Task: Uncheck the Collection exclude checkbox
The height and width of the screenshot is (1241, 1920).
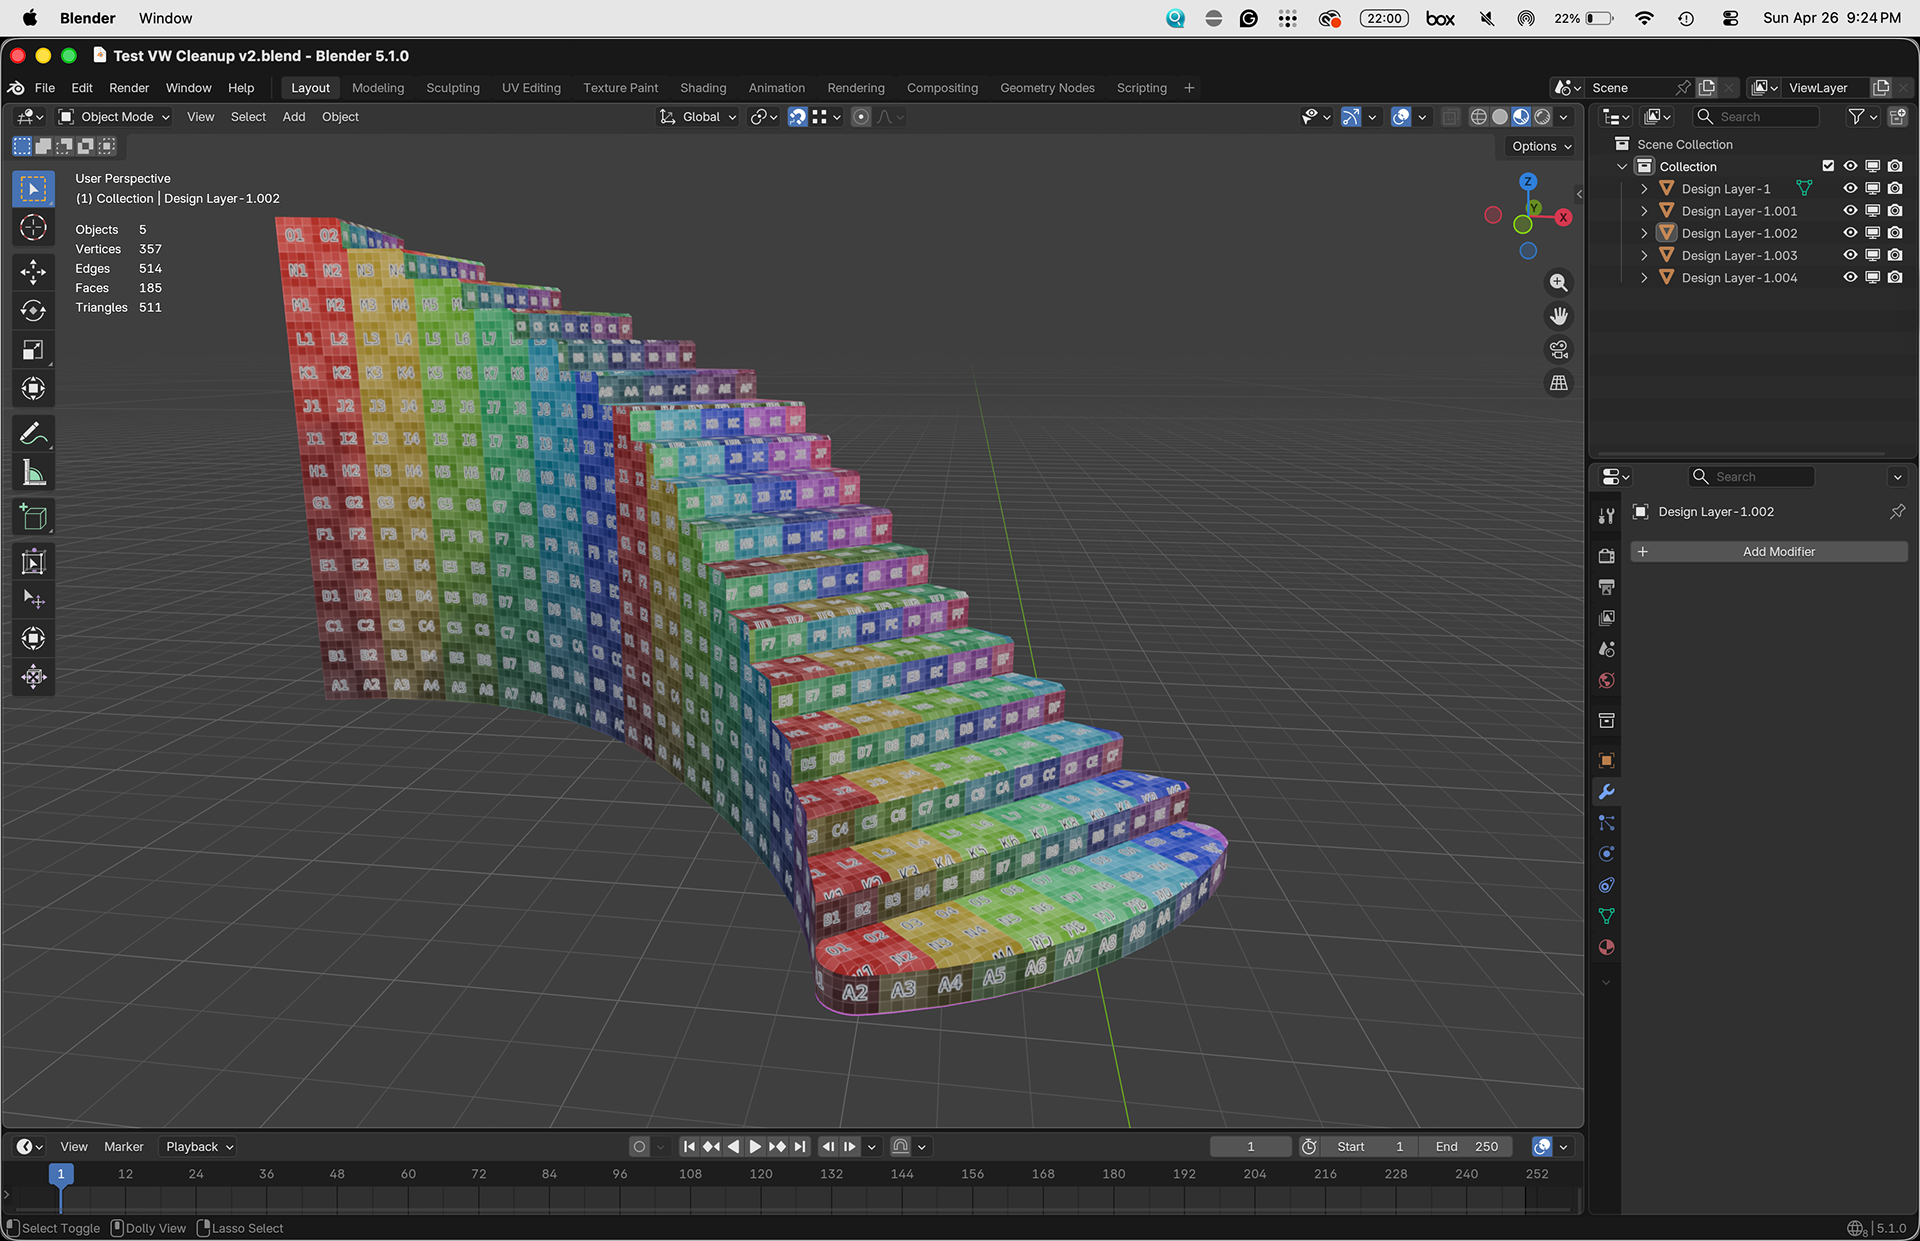Action: (1828, 166)
